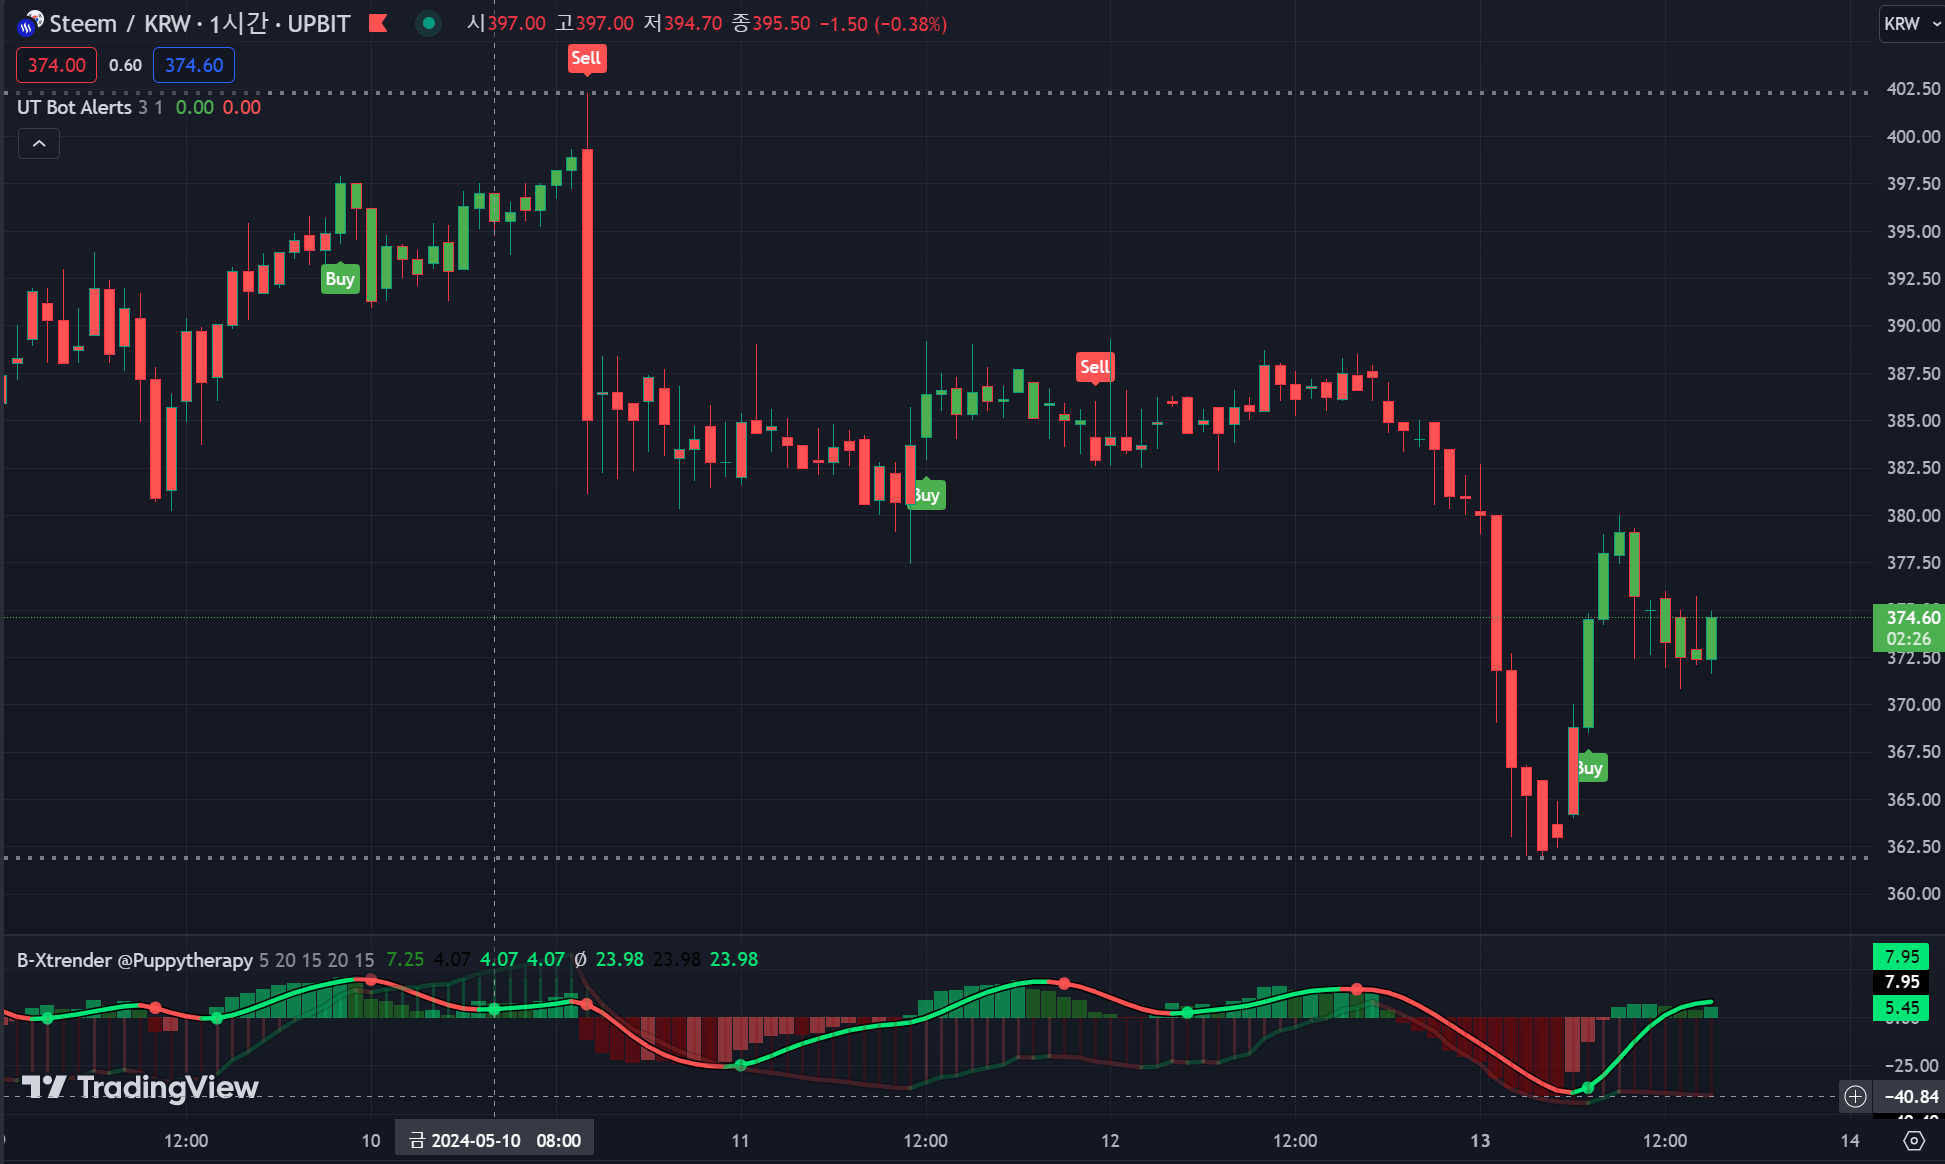
Task: Collapse the indicator legend with chevron
Action: [x=39, y=144]
